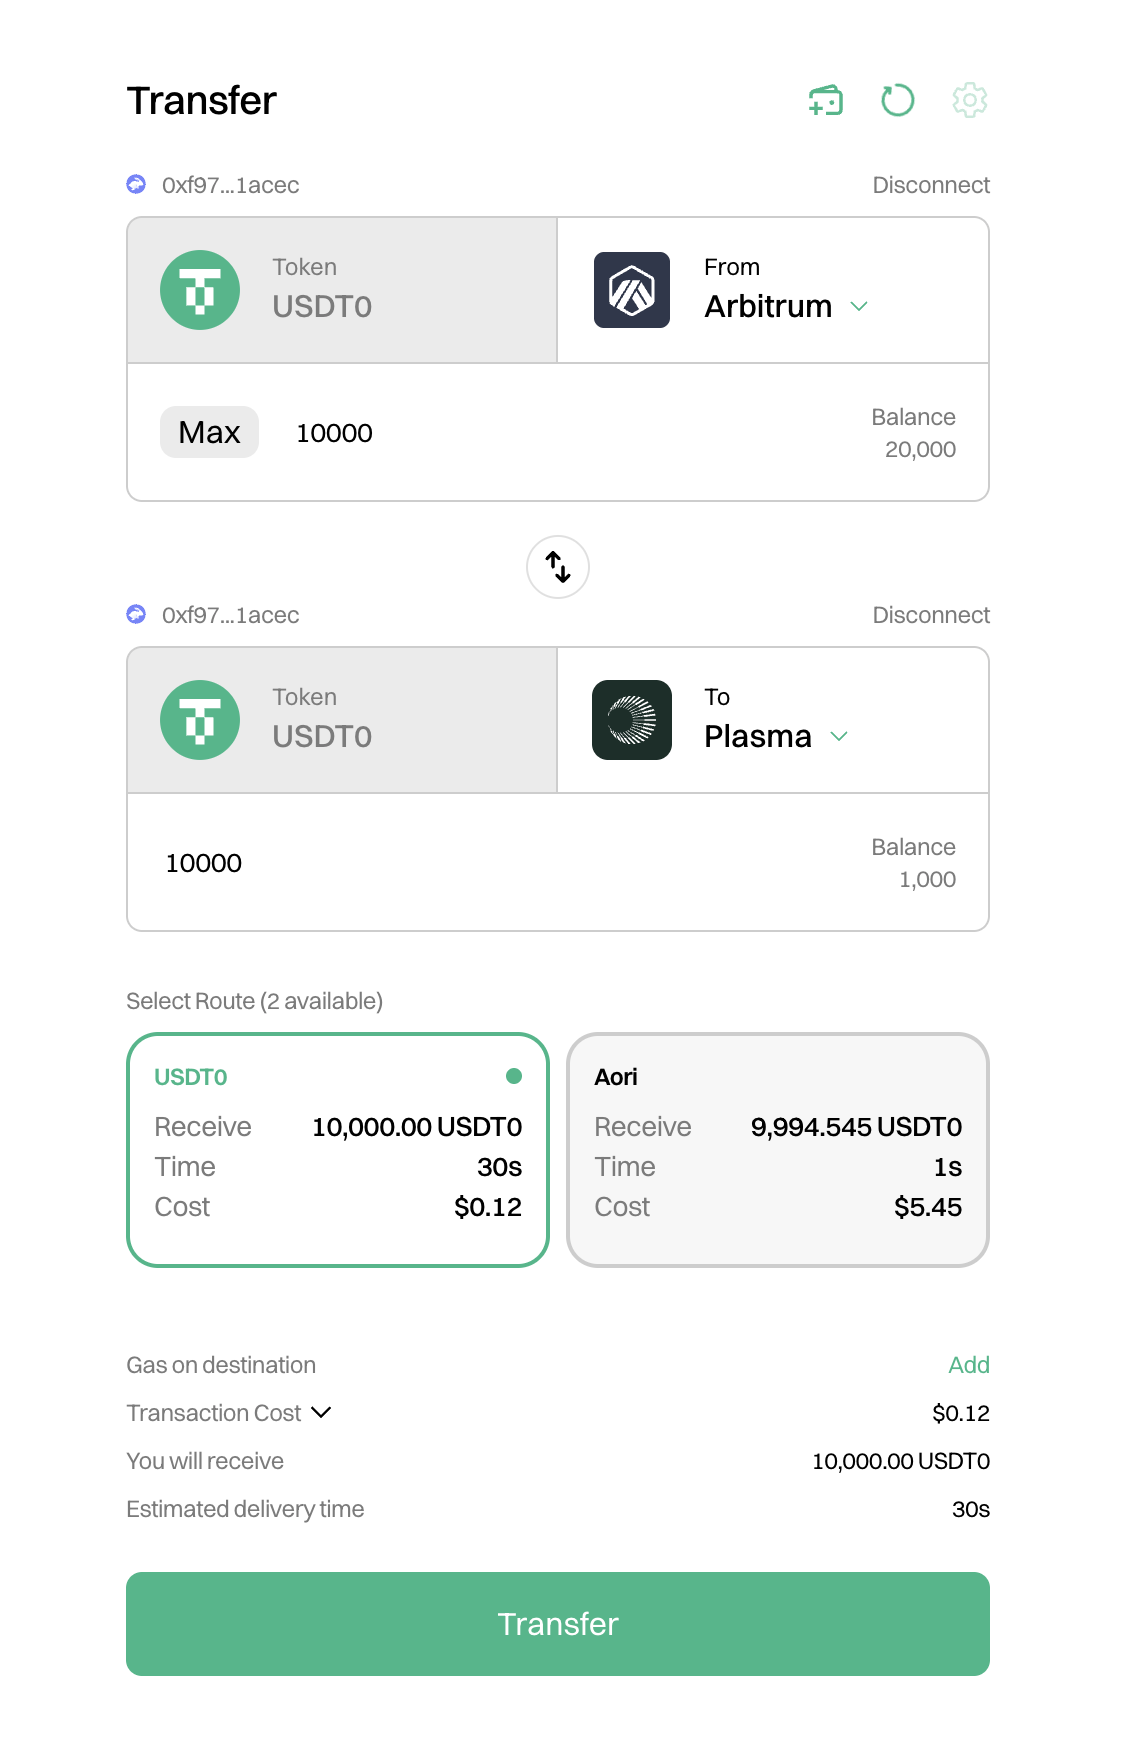The height and width of the screenshot is (1760, 1124).
Task: Click the refresh circular arrow icon
Action: [x=897, y=100]
